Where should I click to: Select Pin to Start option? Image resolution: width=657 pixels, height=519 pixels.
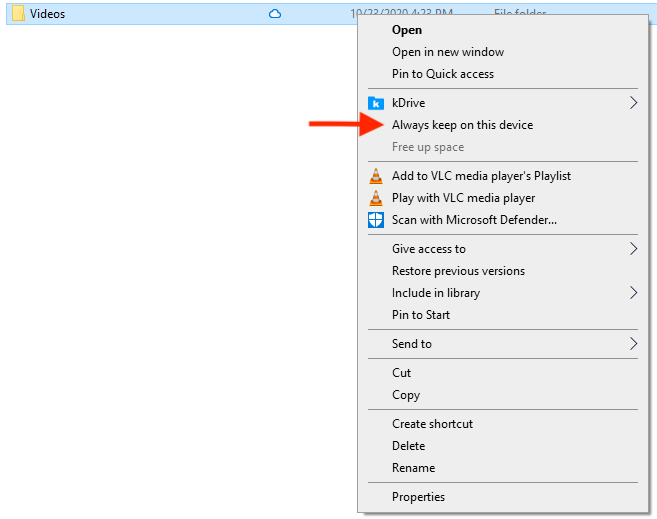pos(421,315)
